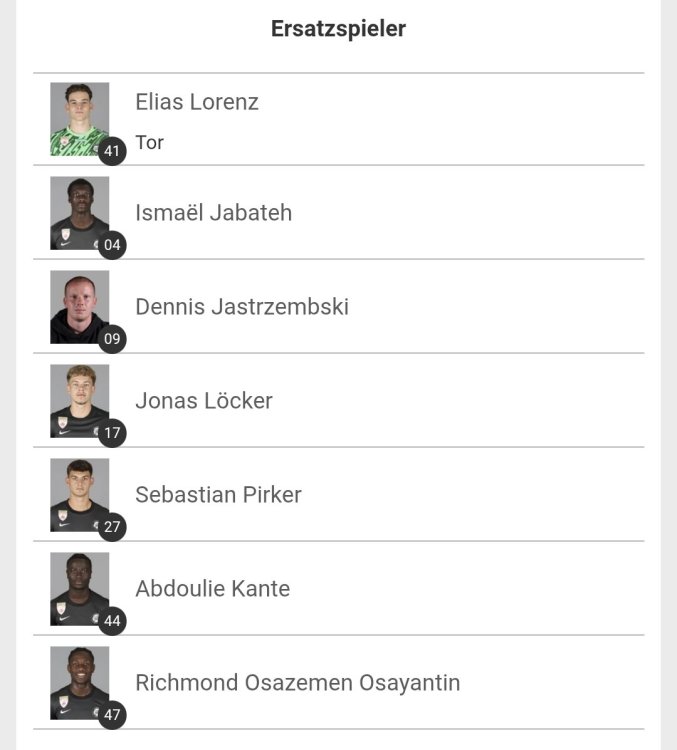The height and width of the screenshot is (750, 677).
Task: Open the Ismaël Jabateh name link
Action: [213, 213]
